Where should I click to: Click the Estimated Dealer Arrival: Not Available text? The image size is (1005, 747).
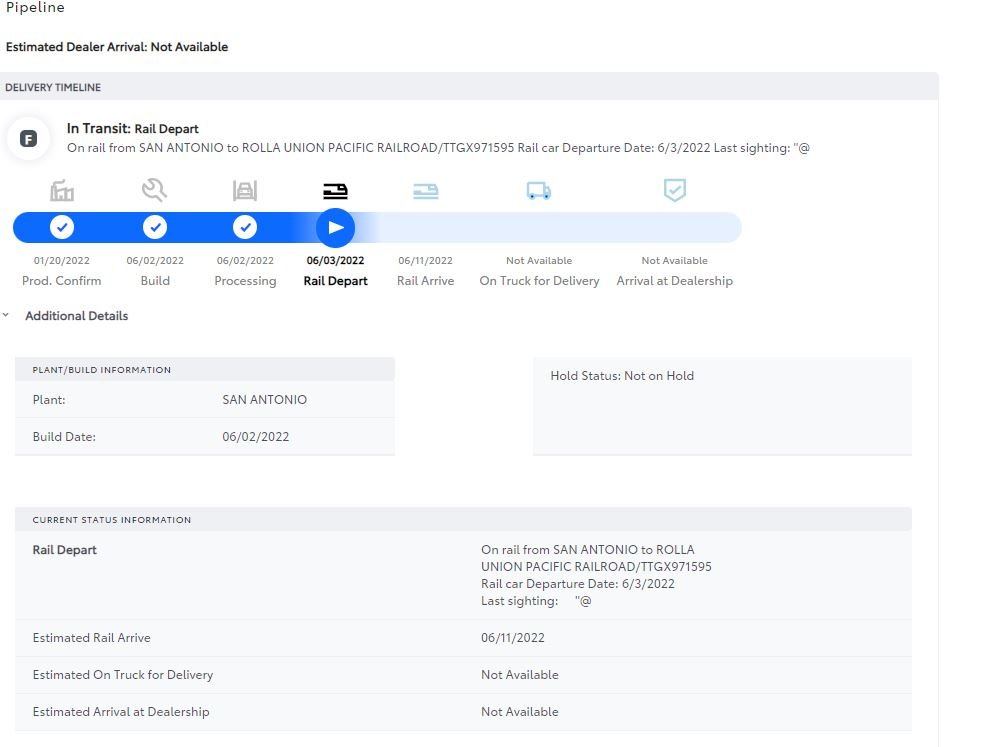coord(117,47)
